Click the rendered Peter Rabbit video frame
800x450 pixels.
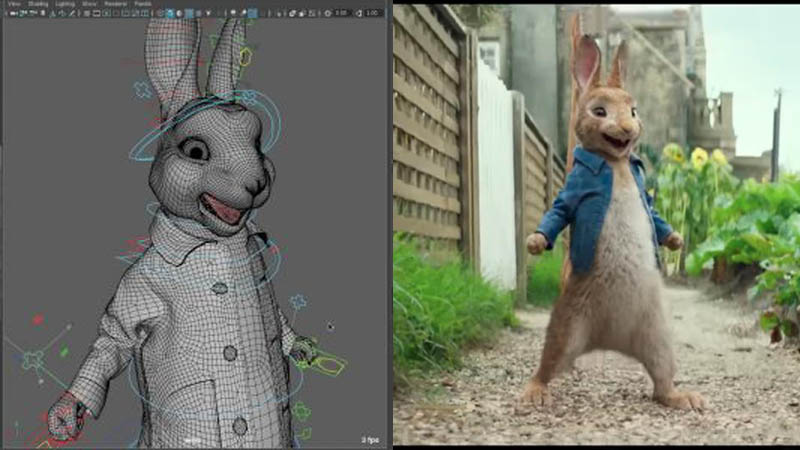596,224
